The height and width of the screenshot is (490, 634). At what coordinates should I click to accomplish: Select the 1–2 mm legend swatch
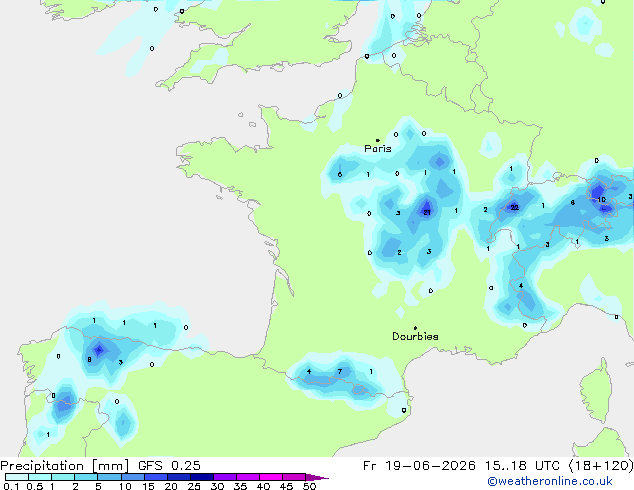63,477
